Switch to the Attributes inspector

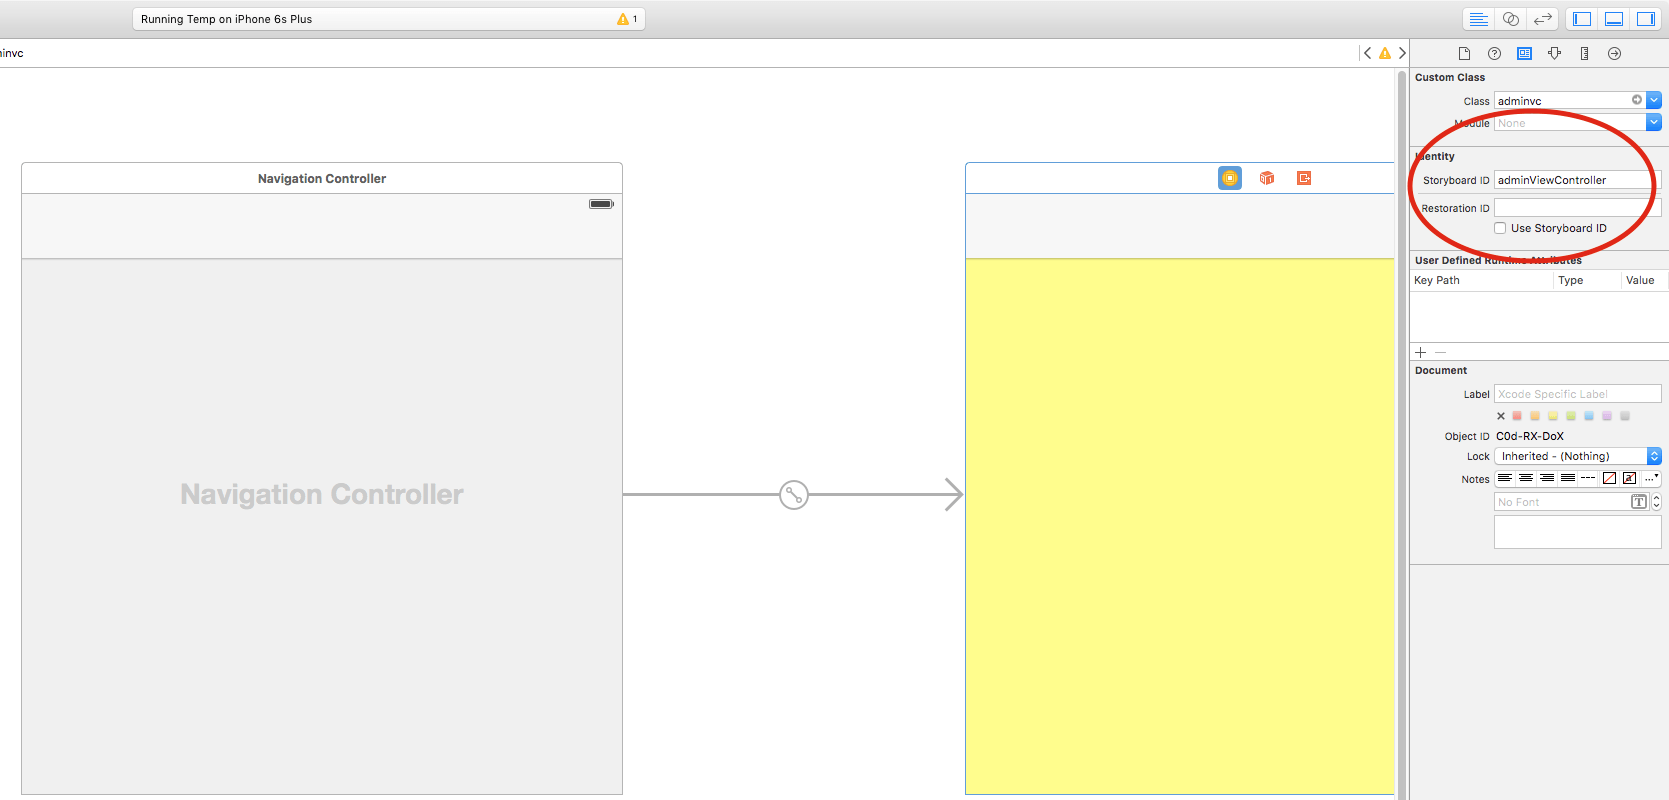coord(1554,54)
